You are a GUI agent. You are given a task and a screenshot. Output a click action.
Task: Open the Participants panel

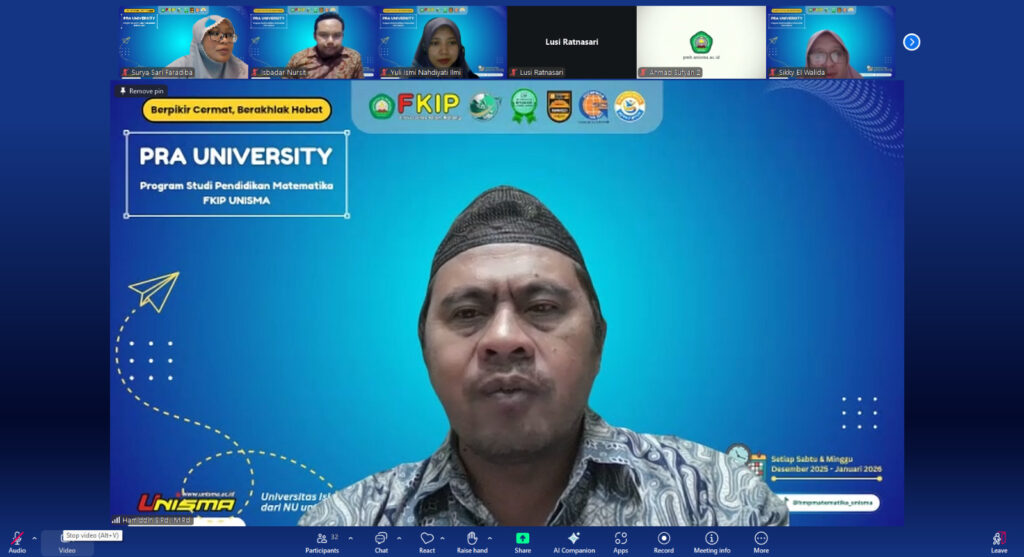[323, 542]
